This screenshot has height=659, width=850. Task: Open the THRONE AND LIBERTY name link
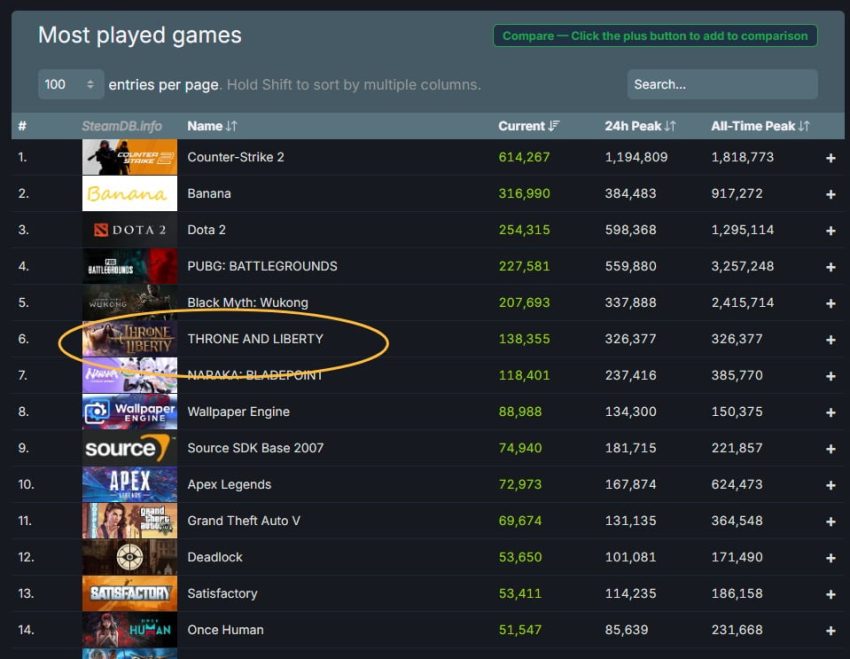coord(255,339)
